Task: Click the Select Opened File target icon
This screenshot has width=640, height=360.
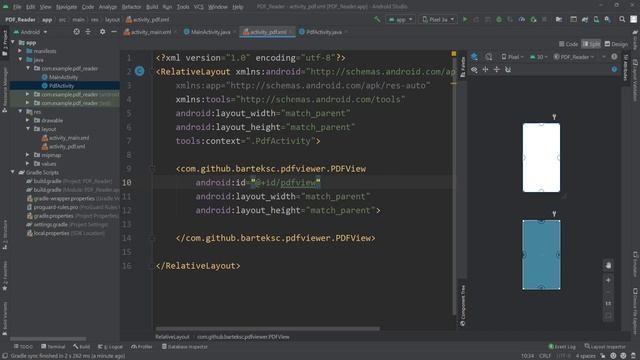Action: 76,31
